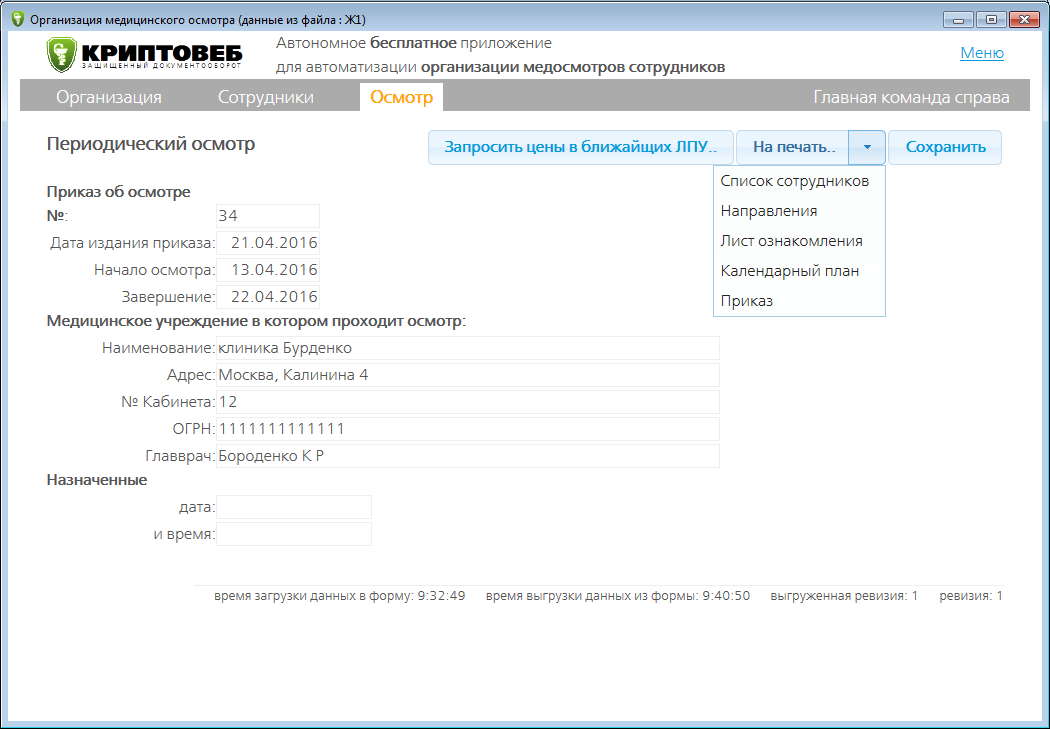Image resolution: width=1050 pixels, height=729 pixels.
Task: Click the empty Назначенные дата field
Action: [x=293, y=507]
